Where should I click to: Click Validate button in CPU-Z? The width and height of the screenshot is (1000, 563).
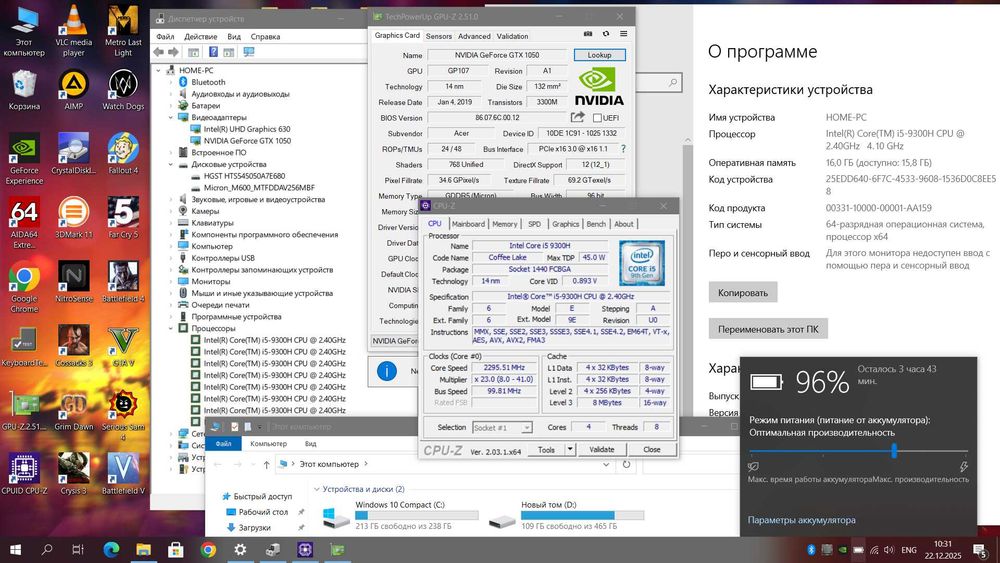tap(601, 450)
